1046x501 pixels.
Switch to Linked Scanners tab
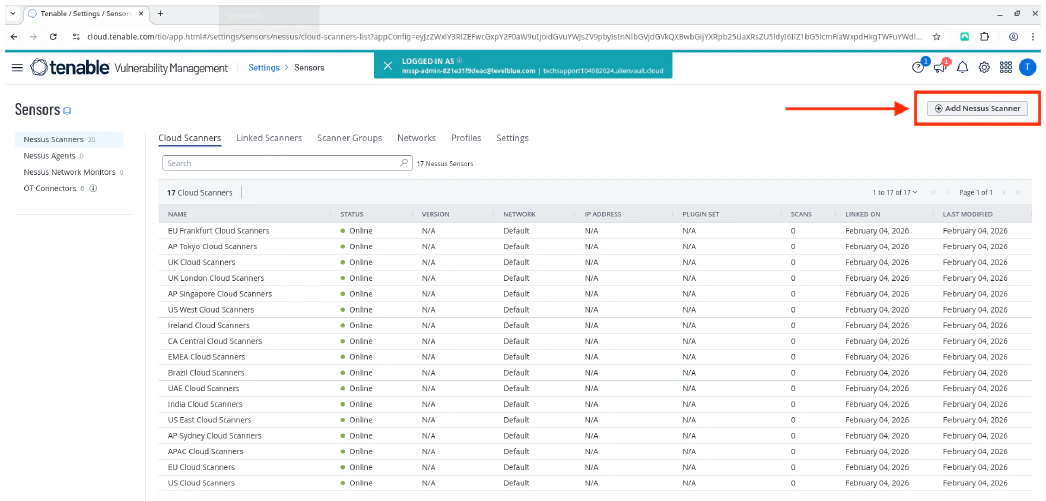tap(269, 137)
